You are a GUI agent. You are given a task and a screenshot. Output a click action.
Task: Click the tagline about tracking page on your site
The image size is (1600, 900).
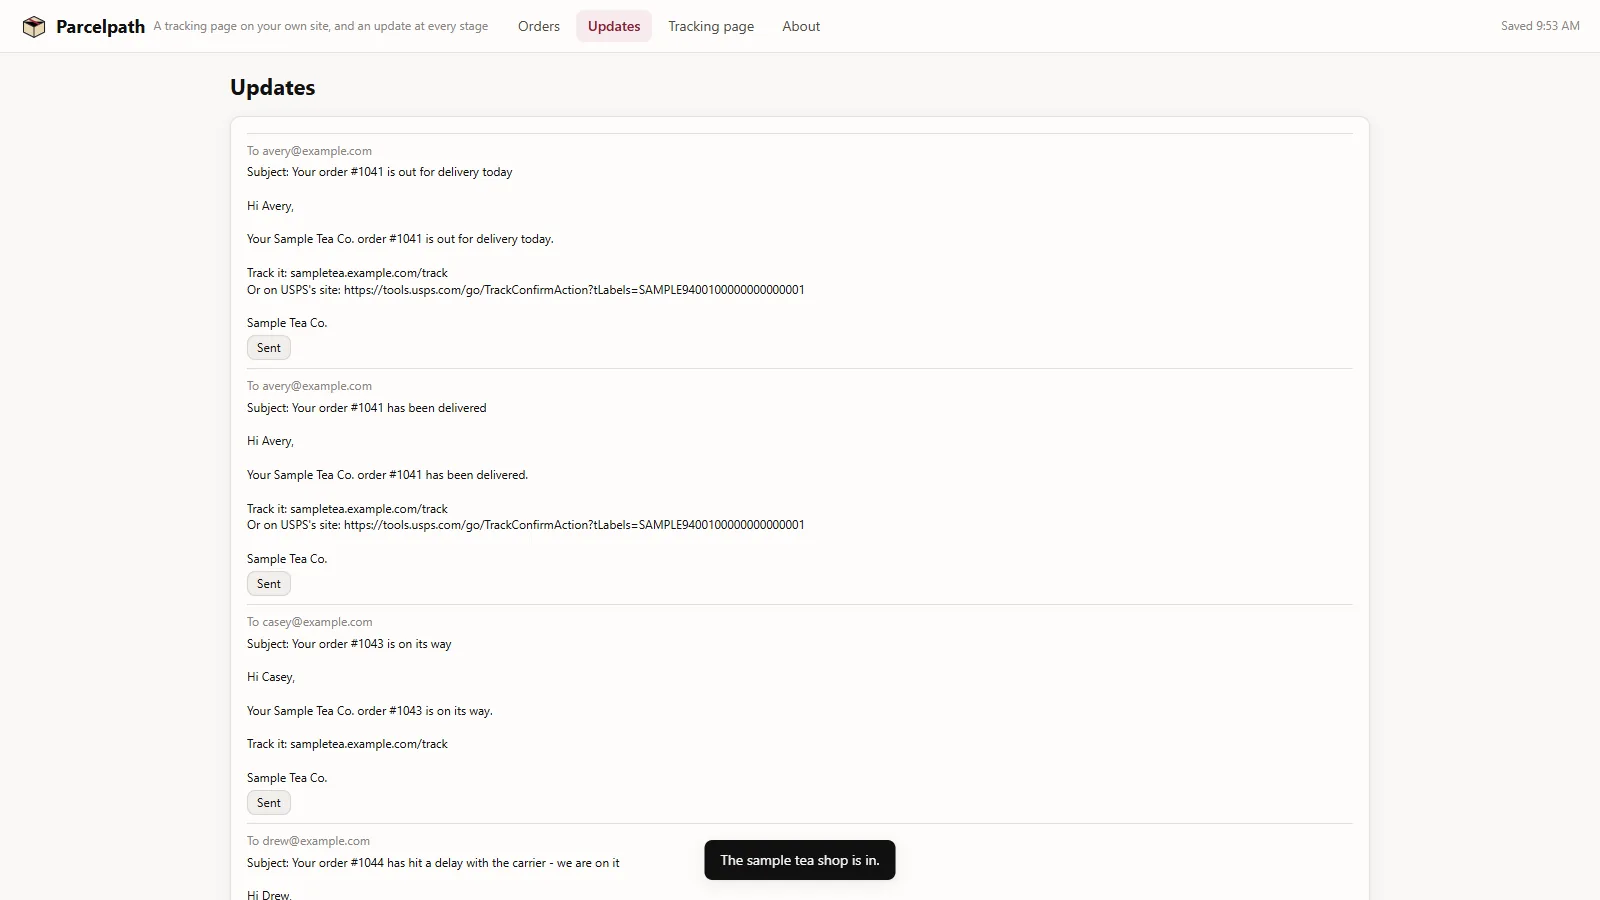point(321,26)
